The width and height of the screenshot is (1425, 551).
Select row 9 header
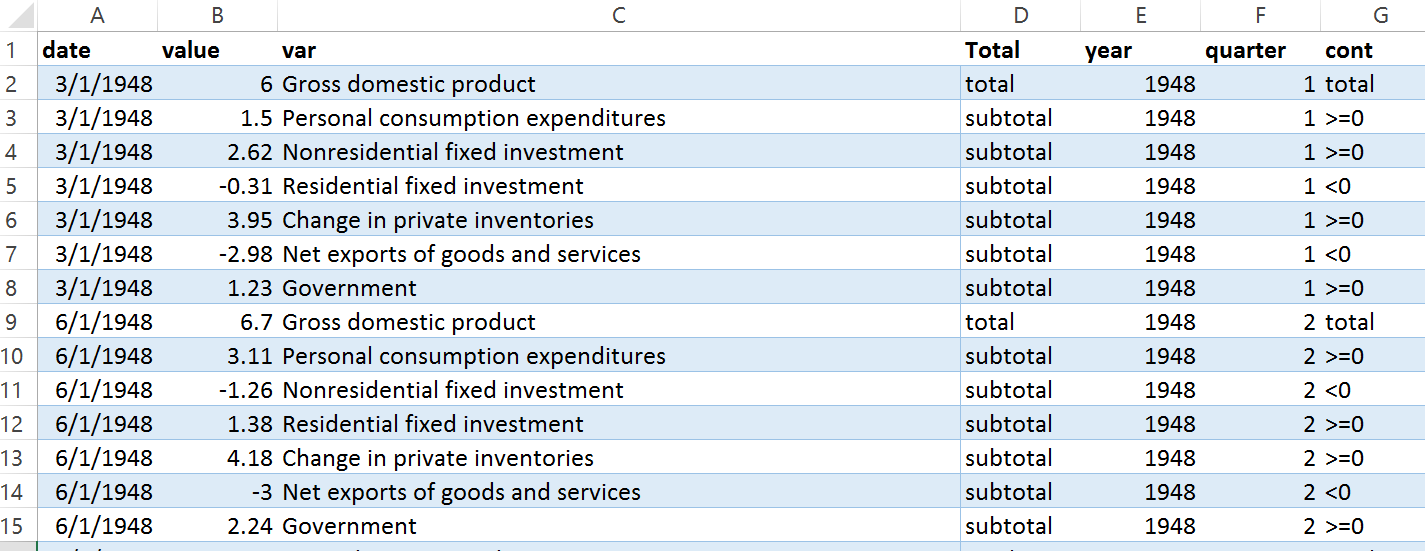[x=18, y=322]
